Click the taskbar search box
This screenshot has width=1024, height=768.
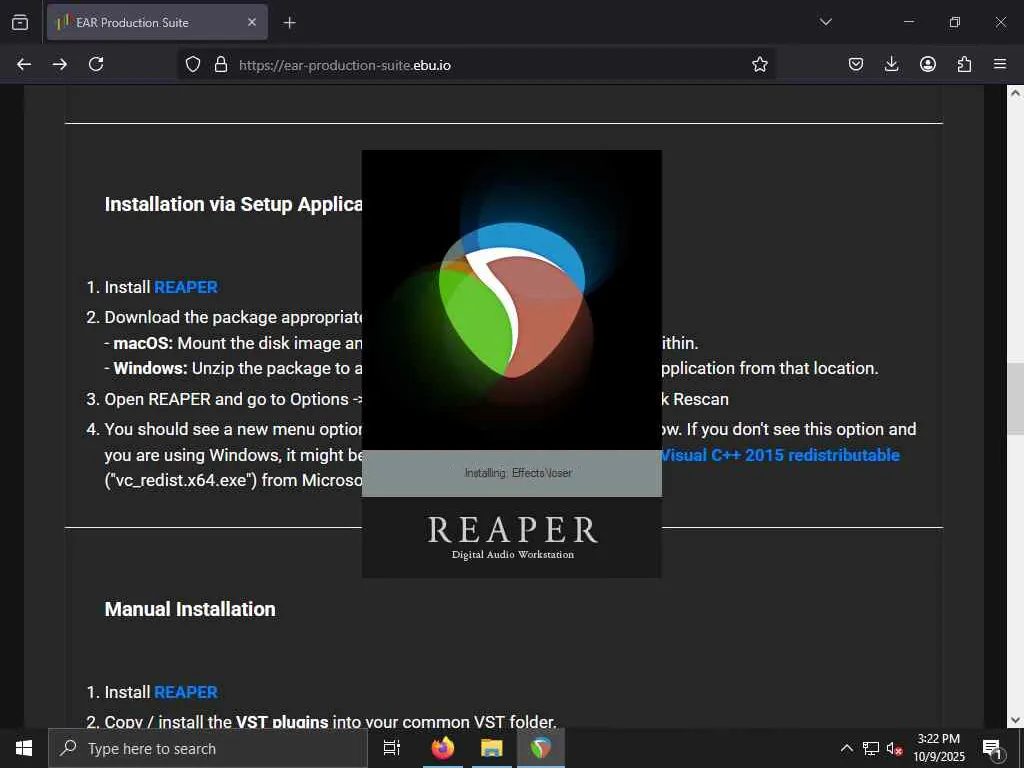click(208, 748)
